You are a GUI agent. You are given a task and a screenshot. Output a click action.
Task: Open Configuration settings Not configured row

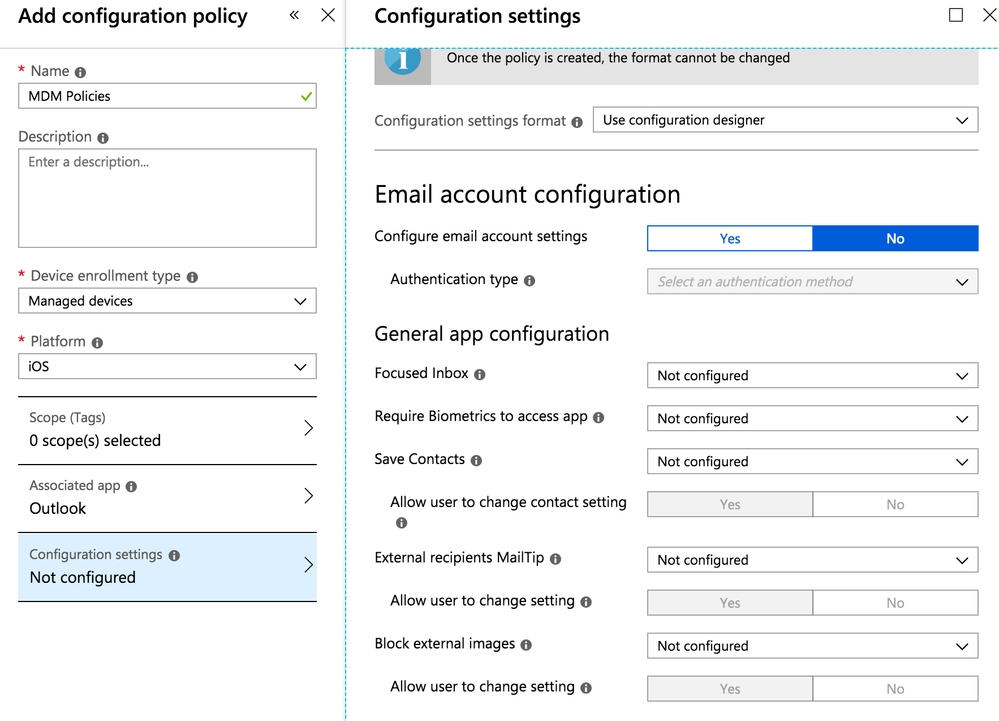coord(168,567)
